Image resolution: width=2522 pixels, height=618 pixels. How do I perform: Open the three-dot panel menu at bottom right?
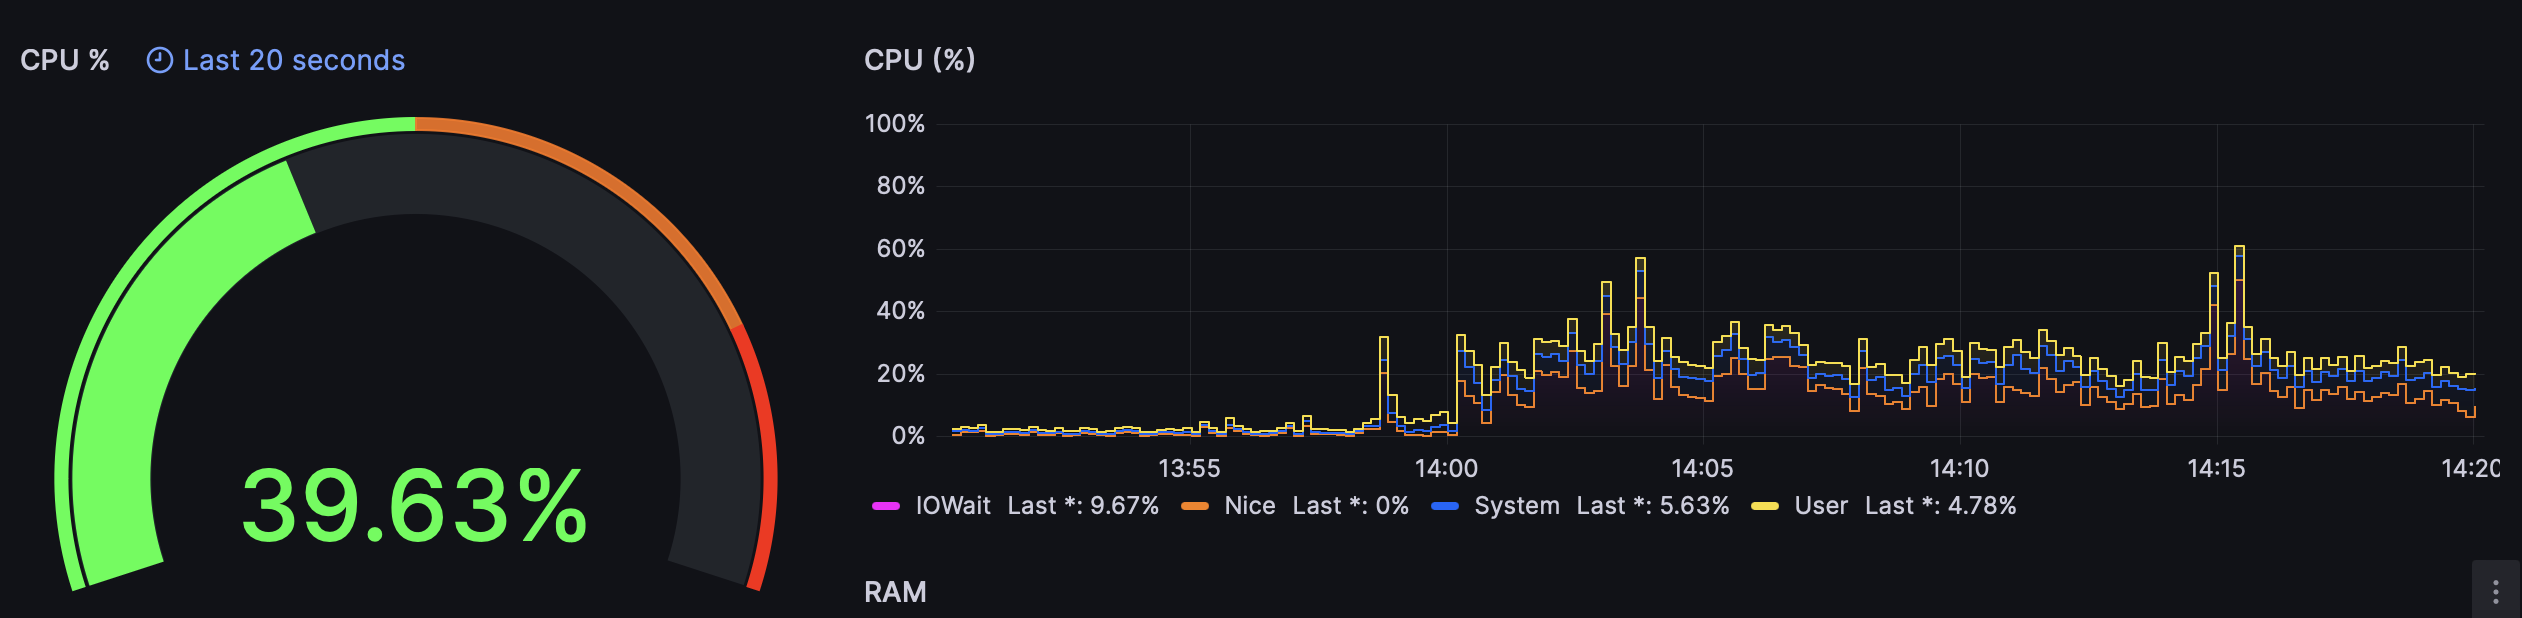point(2496,592)
